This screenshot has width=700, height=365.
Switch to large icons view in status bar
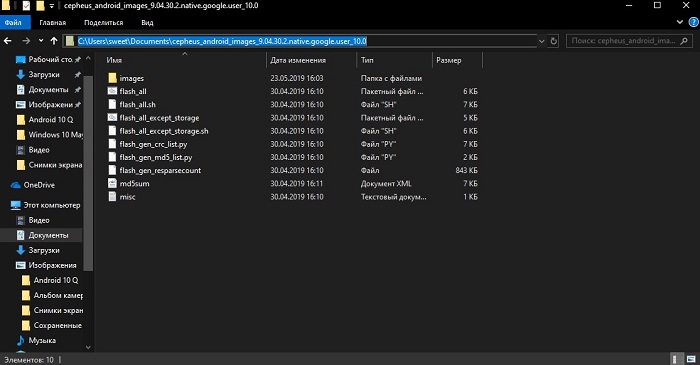click(x=691, y=359)
